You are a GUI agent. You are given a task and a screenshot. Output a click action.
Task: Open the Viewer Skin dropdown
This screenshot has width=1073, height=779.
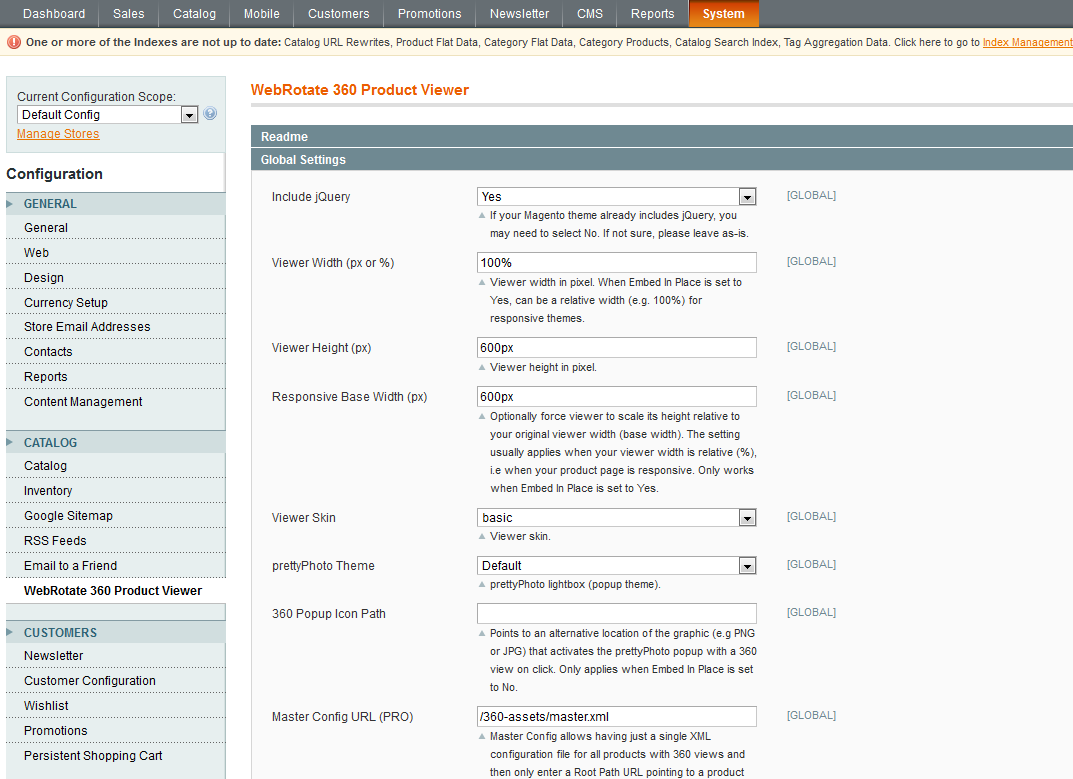pos(617,518)
